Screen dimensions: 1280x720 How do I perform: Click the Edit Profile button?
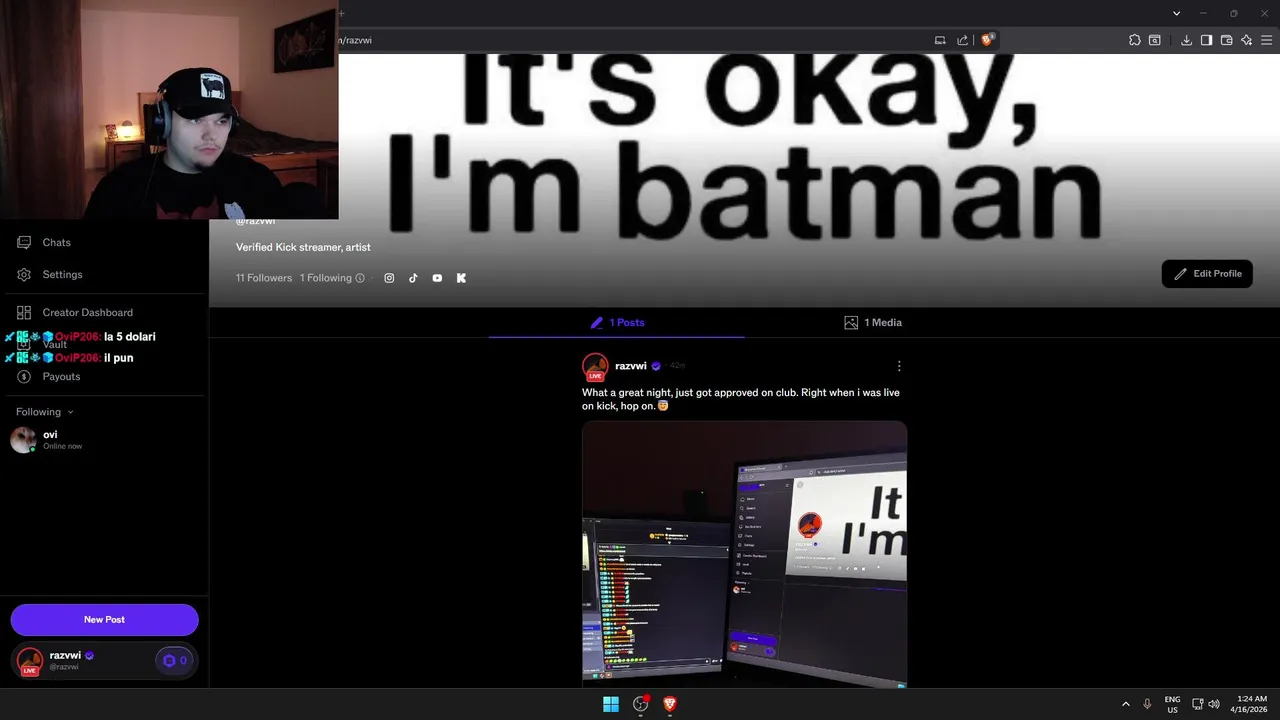click(1207, 274)
